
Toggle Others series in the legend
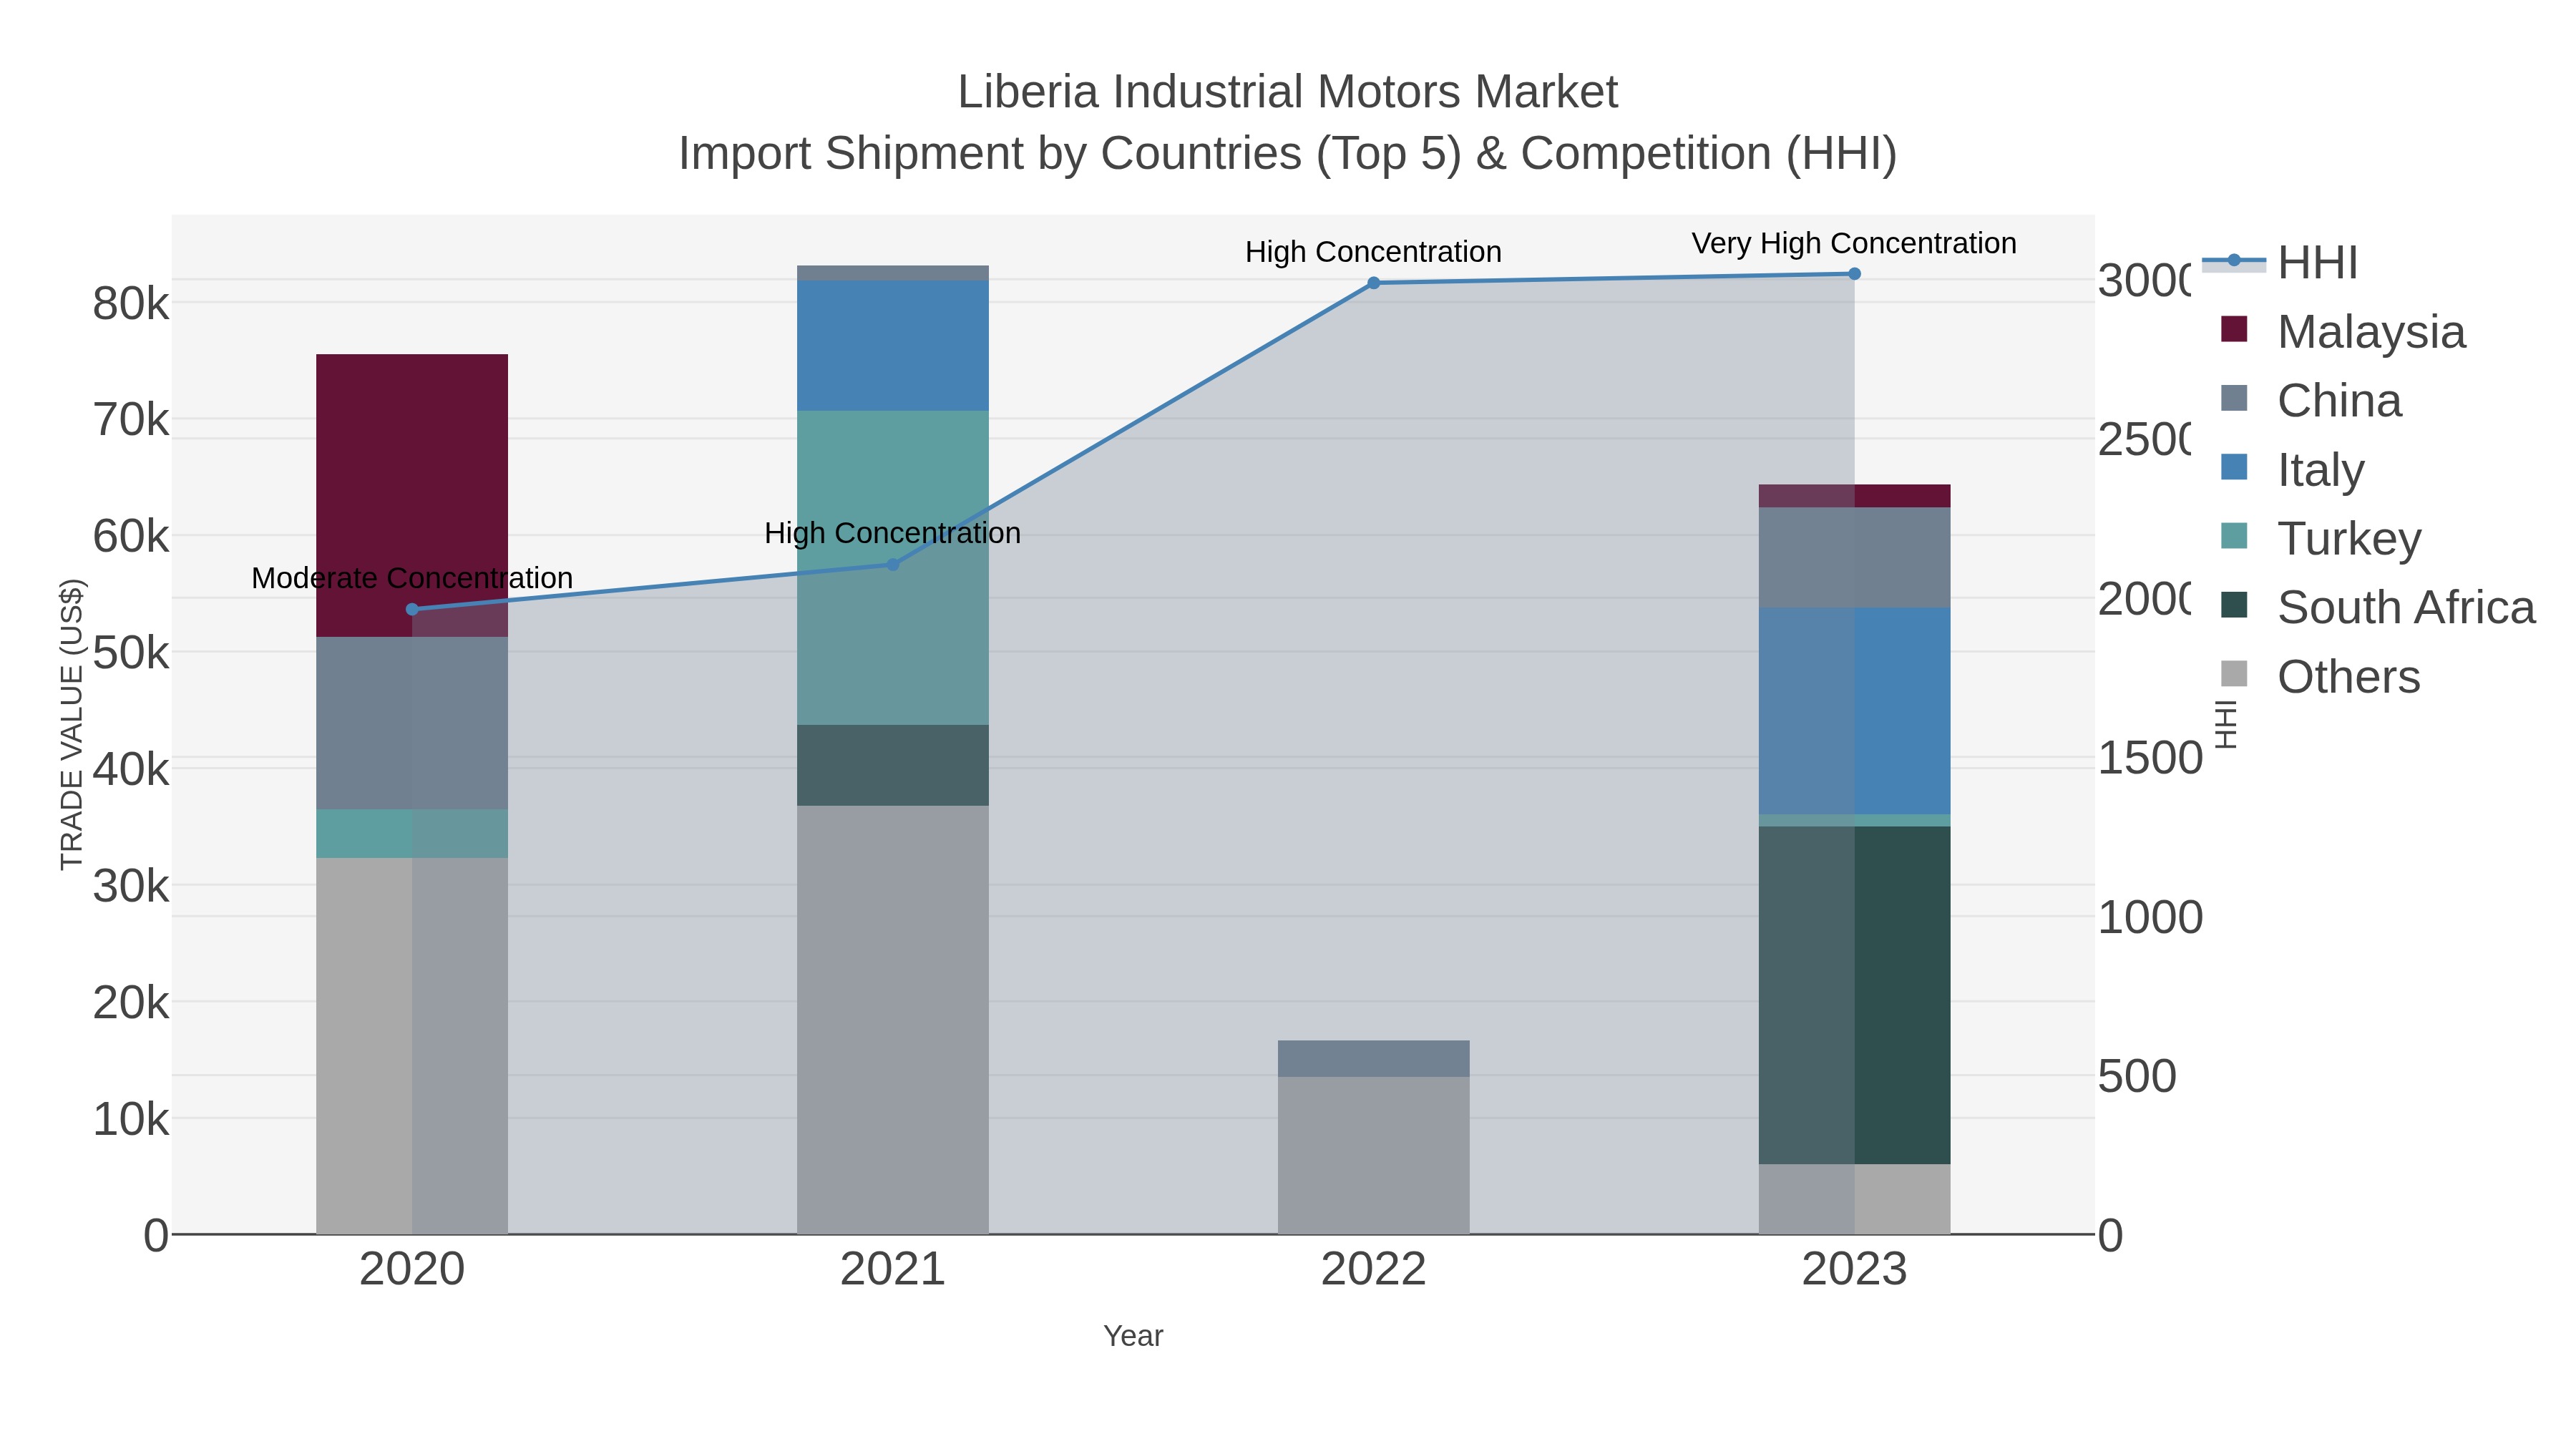[2320, 676]
